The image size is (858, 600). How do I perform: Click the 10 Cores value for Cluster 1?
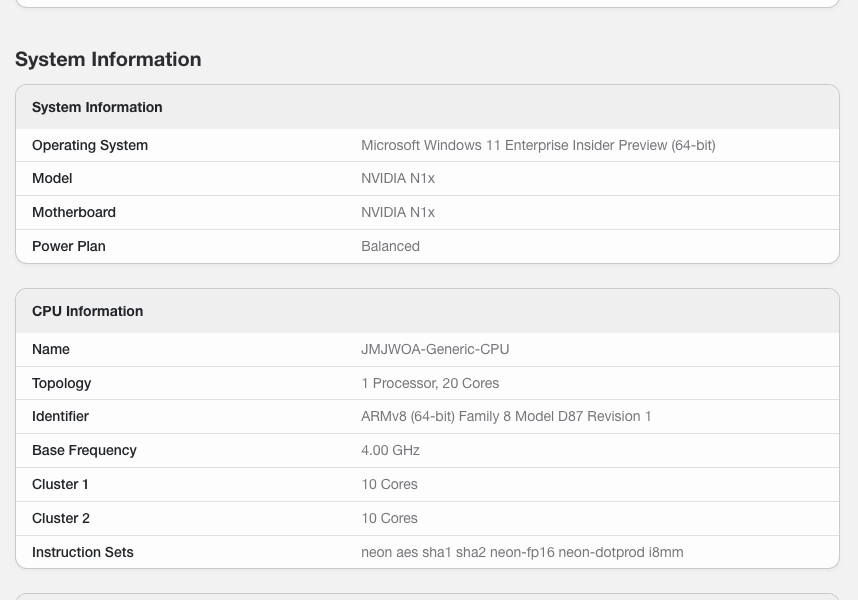point(389,484)
